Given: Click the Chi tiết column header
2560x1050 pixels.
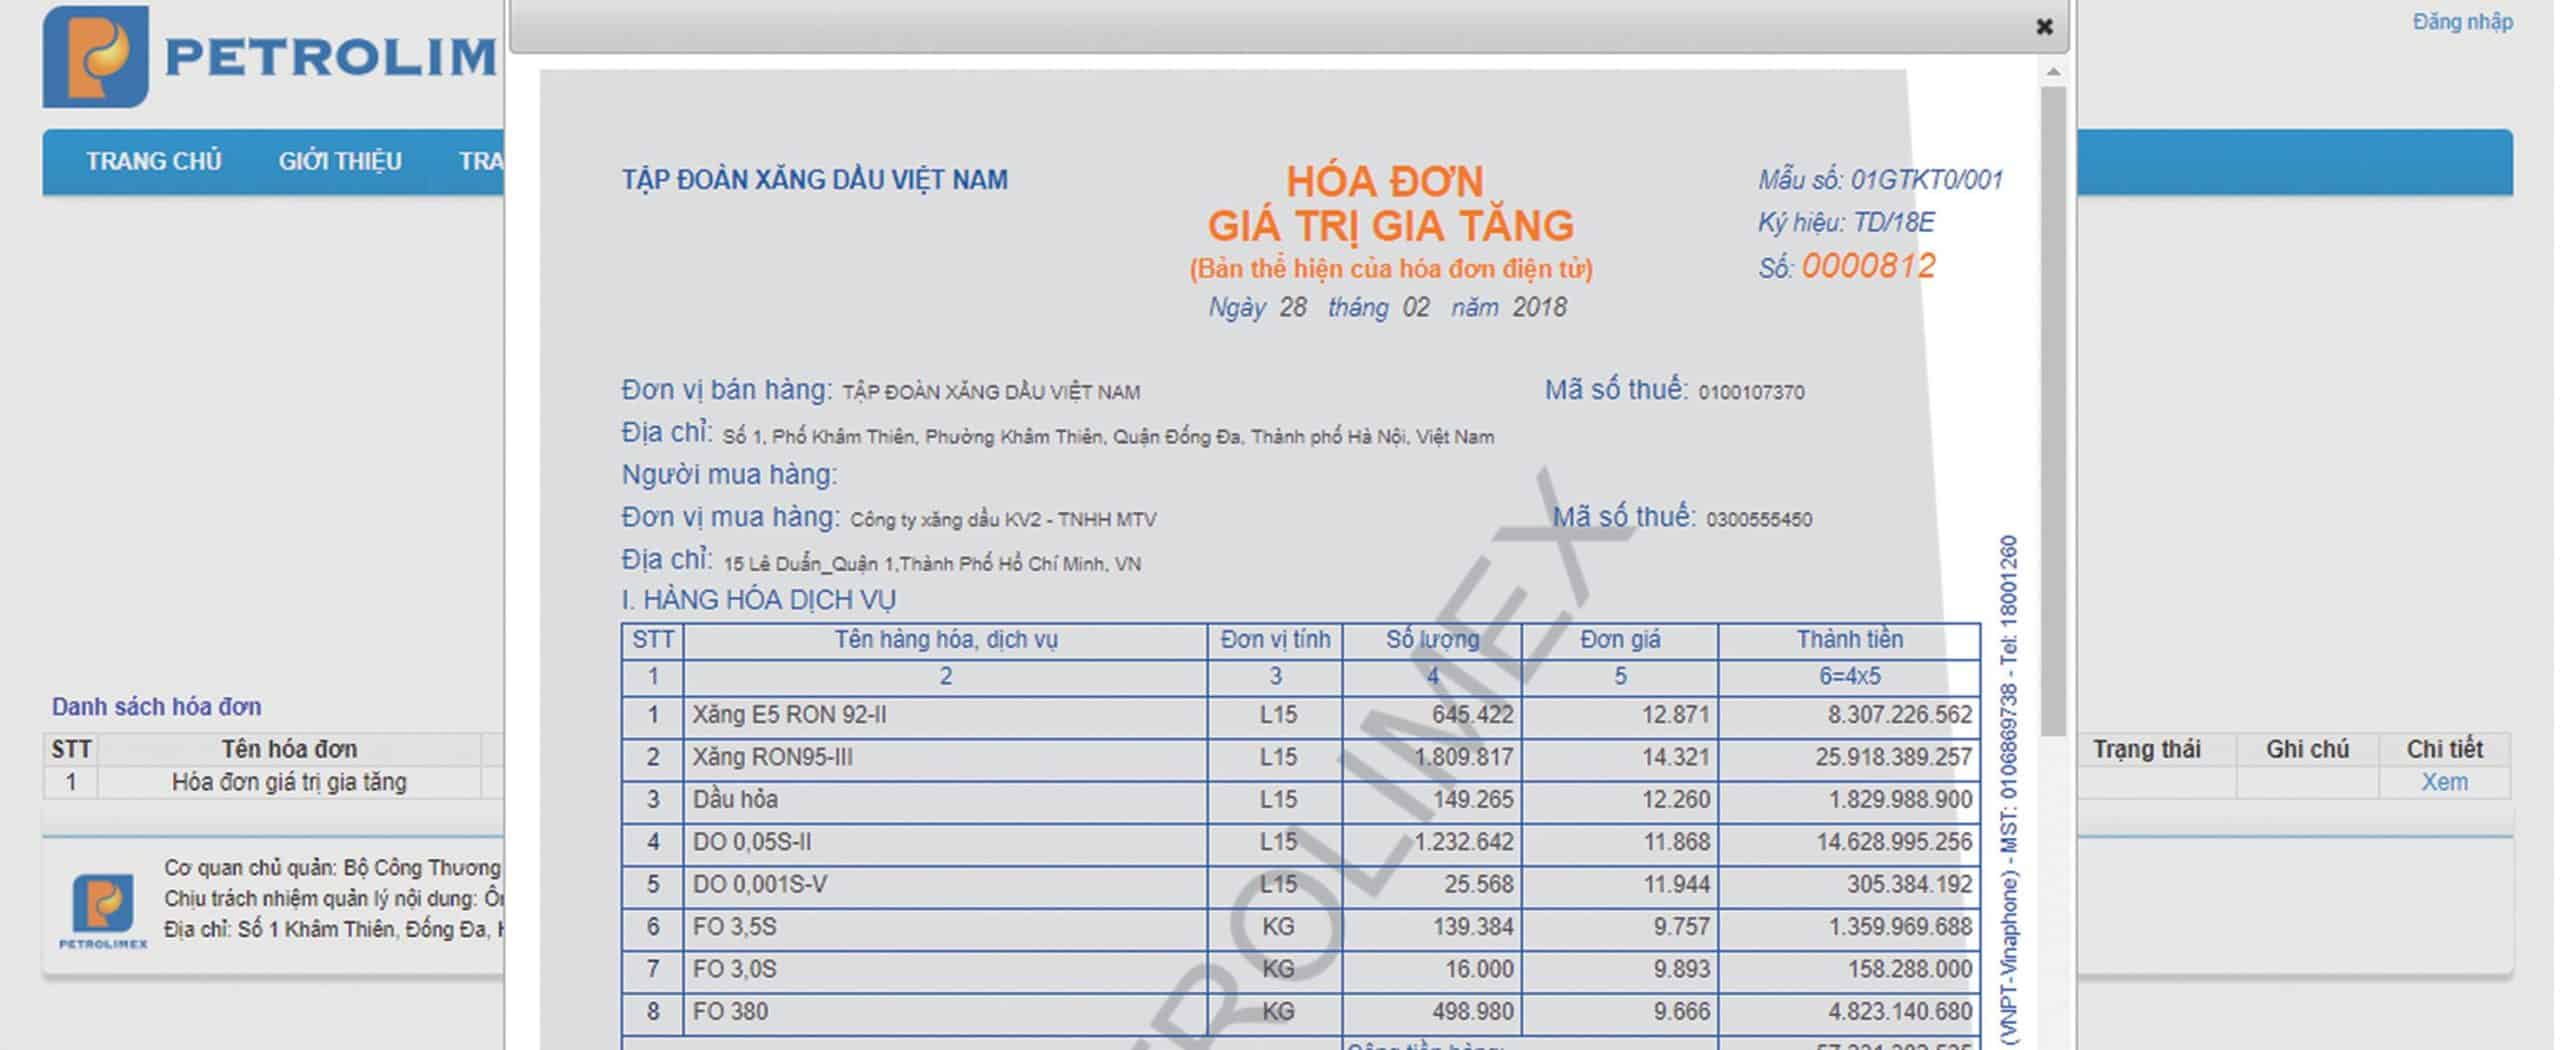Looking at the screenshot, I should pyautogui.click(x=2444, y=749).
